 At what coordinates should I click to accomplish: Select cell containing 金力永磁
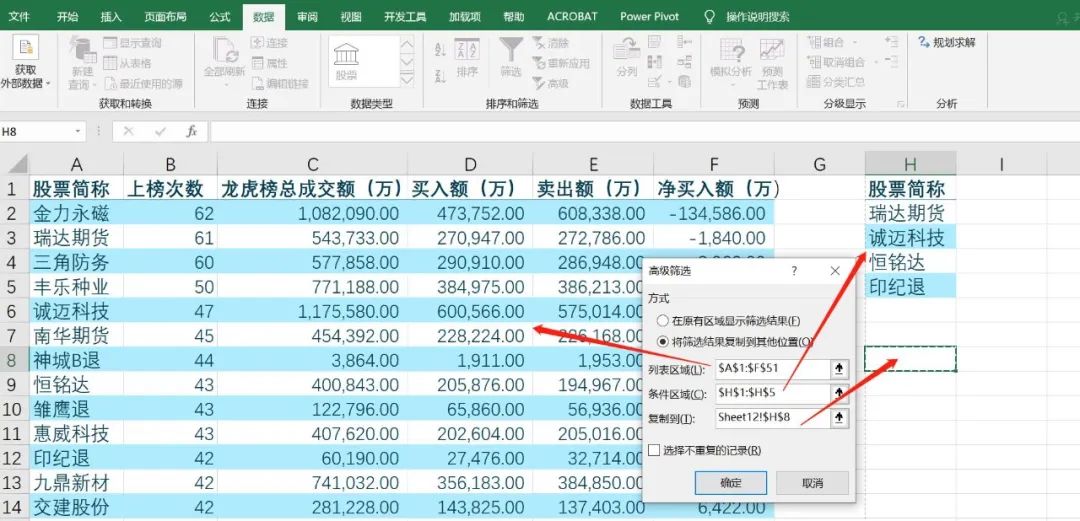tap(76, 213)
